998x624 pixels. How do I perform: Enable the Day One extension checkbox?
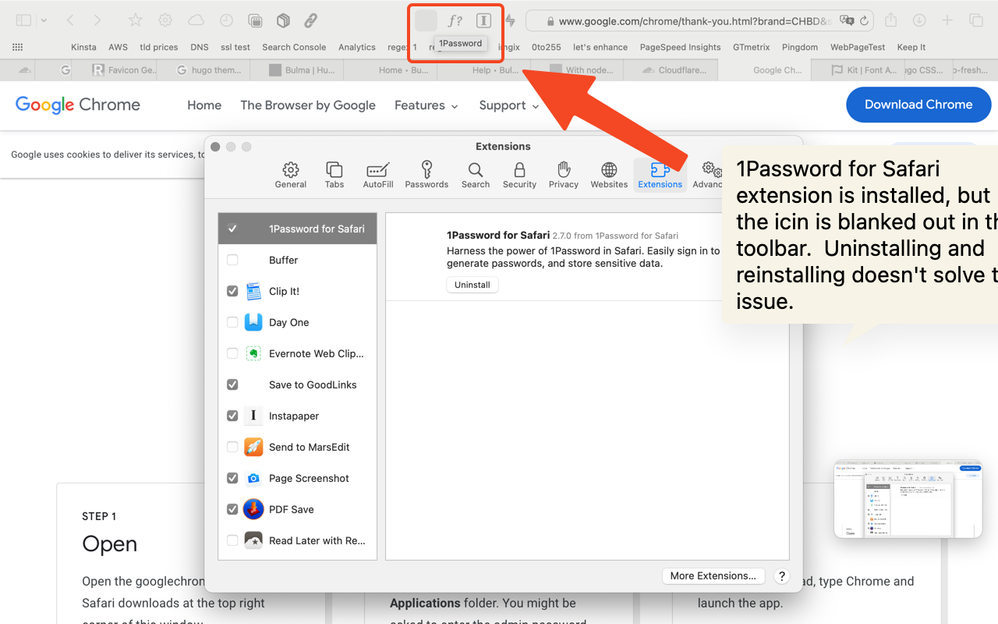(232, 322)
